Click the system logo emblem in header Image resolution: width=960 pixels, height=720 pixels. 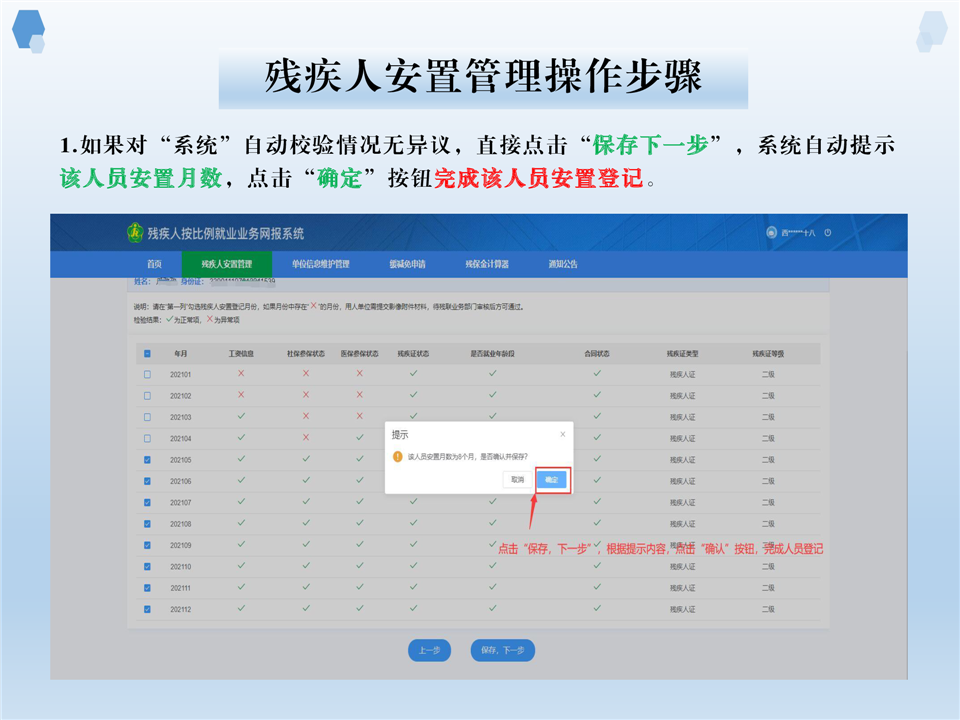point(135,233)
